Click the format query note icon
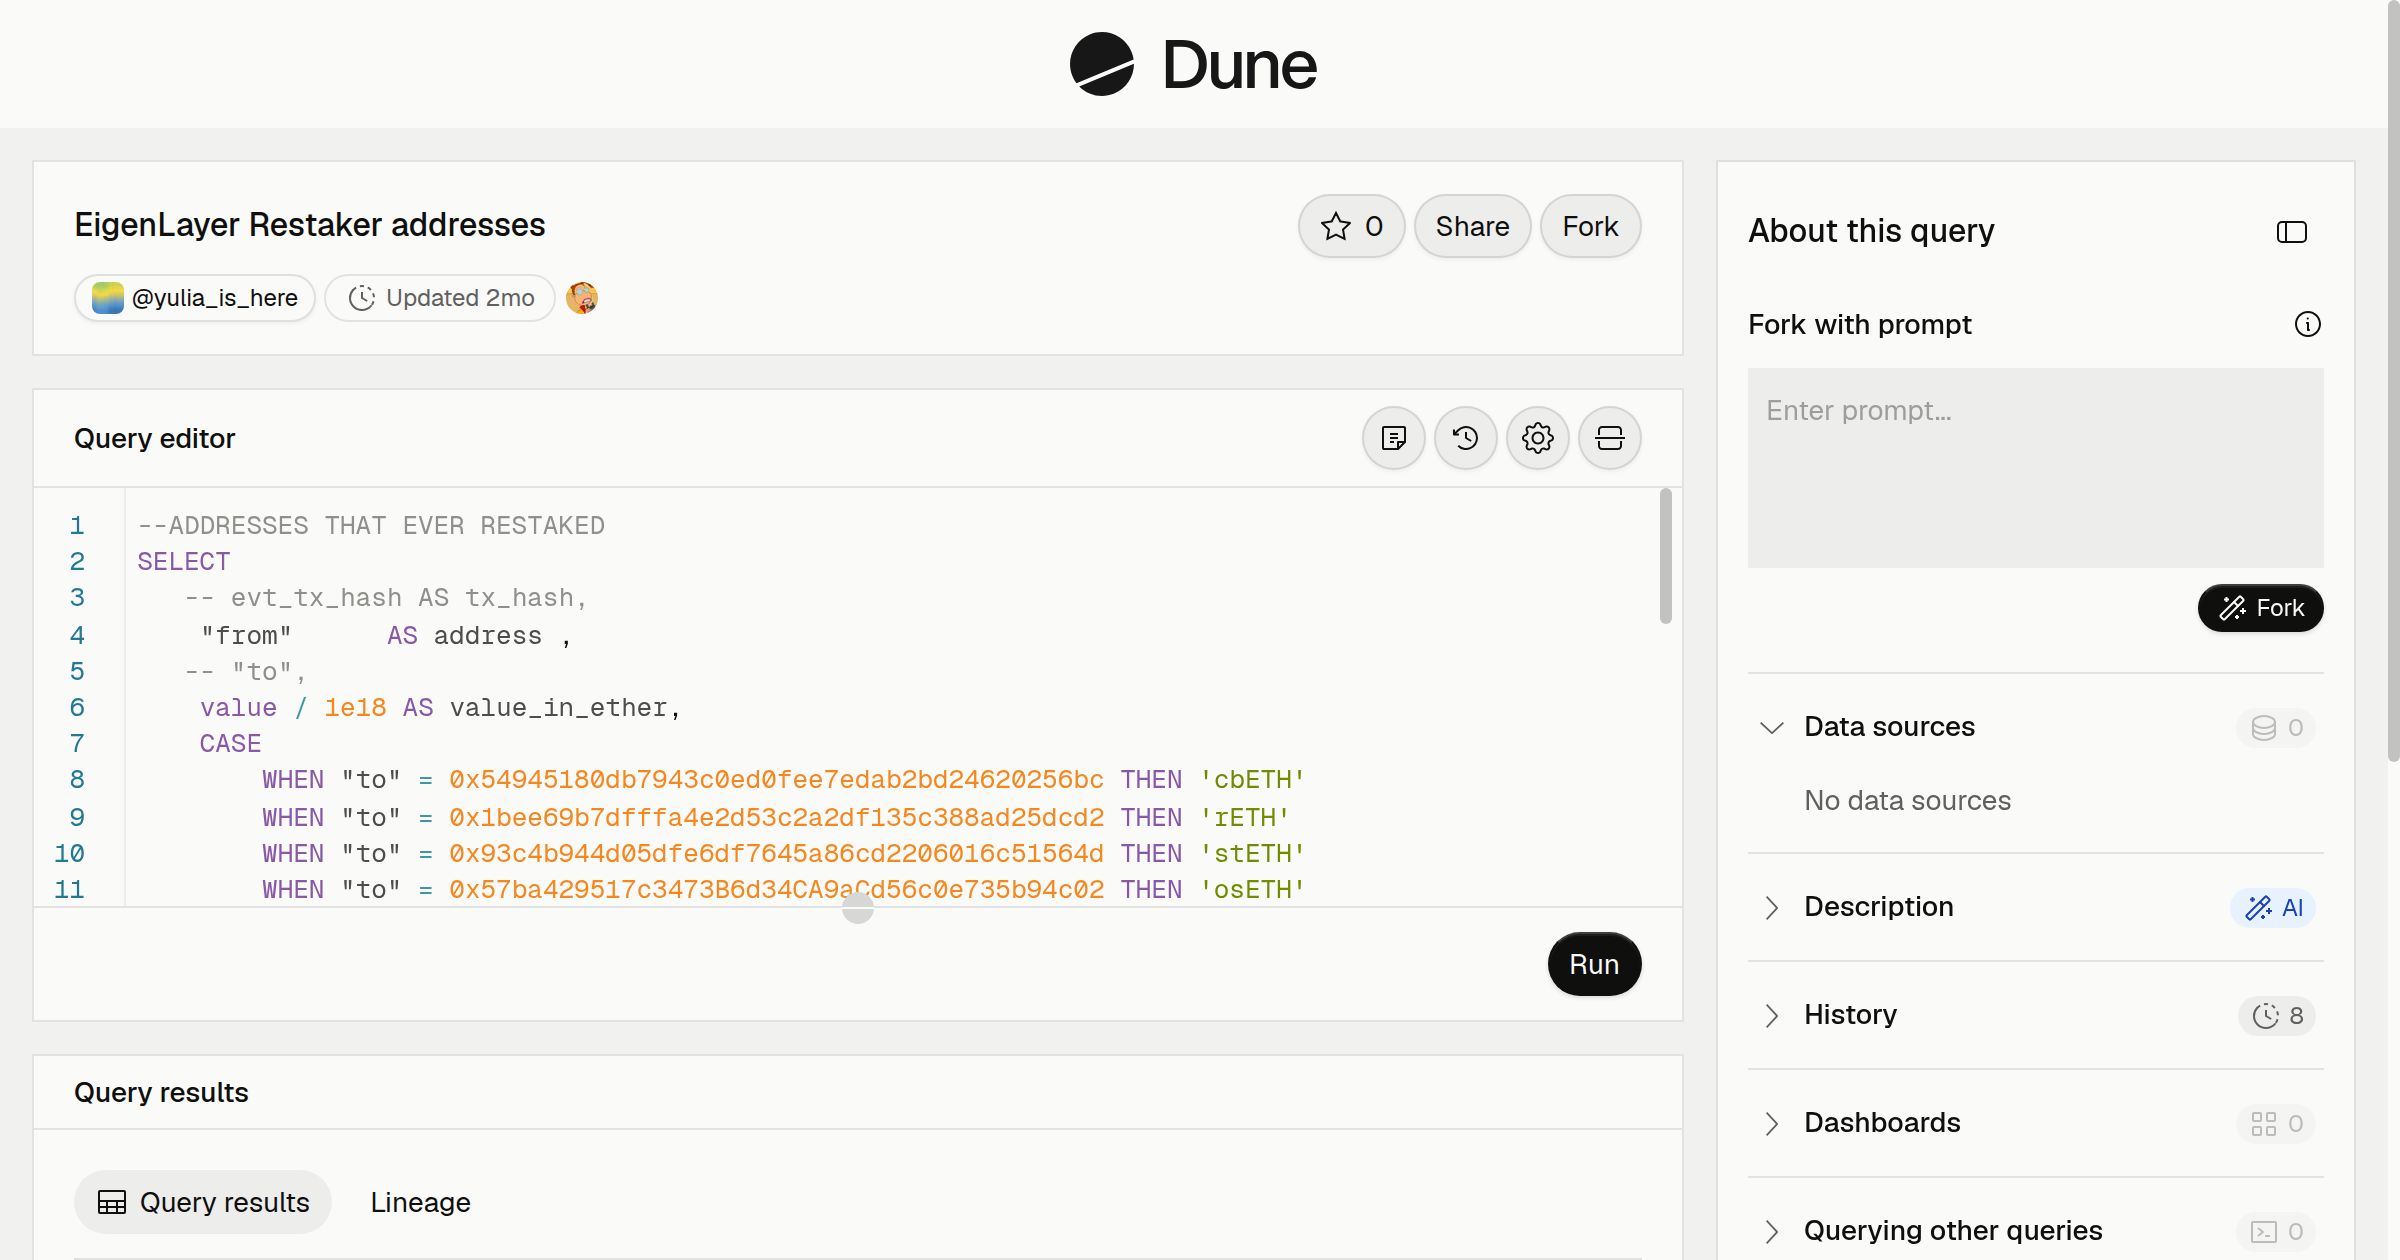2400x1260 pixels. (x=1393, y=438)
